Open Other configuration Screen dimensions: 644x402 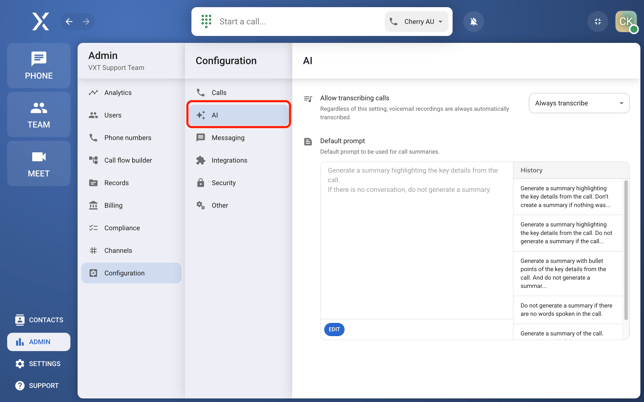tap(238, 205)
